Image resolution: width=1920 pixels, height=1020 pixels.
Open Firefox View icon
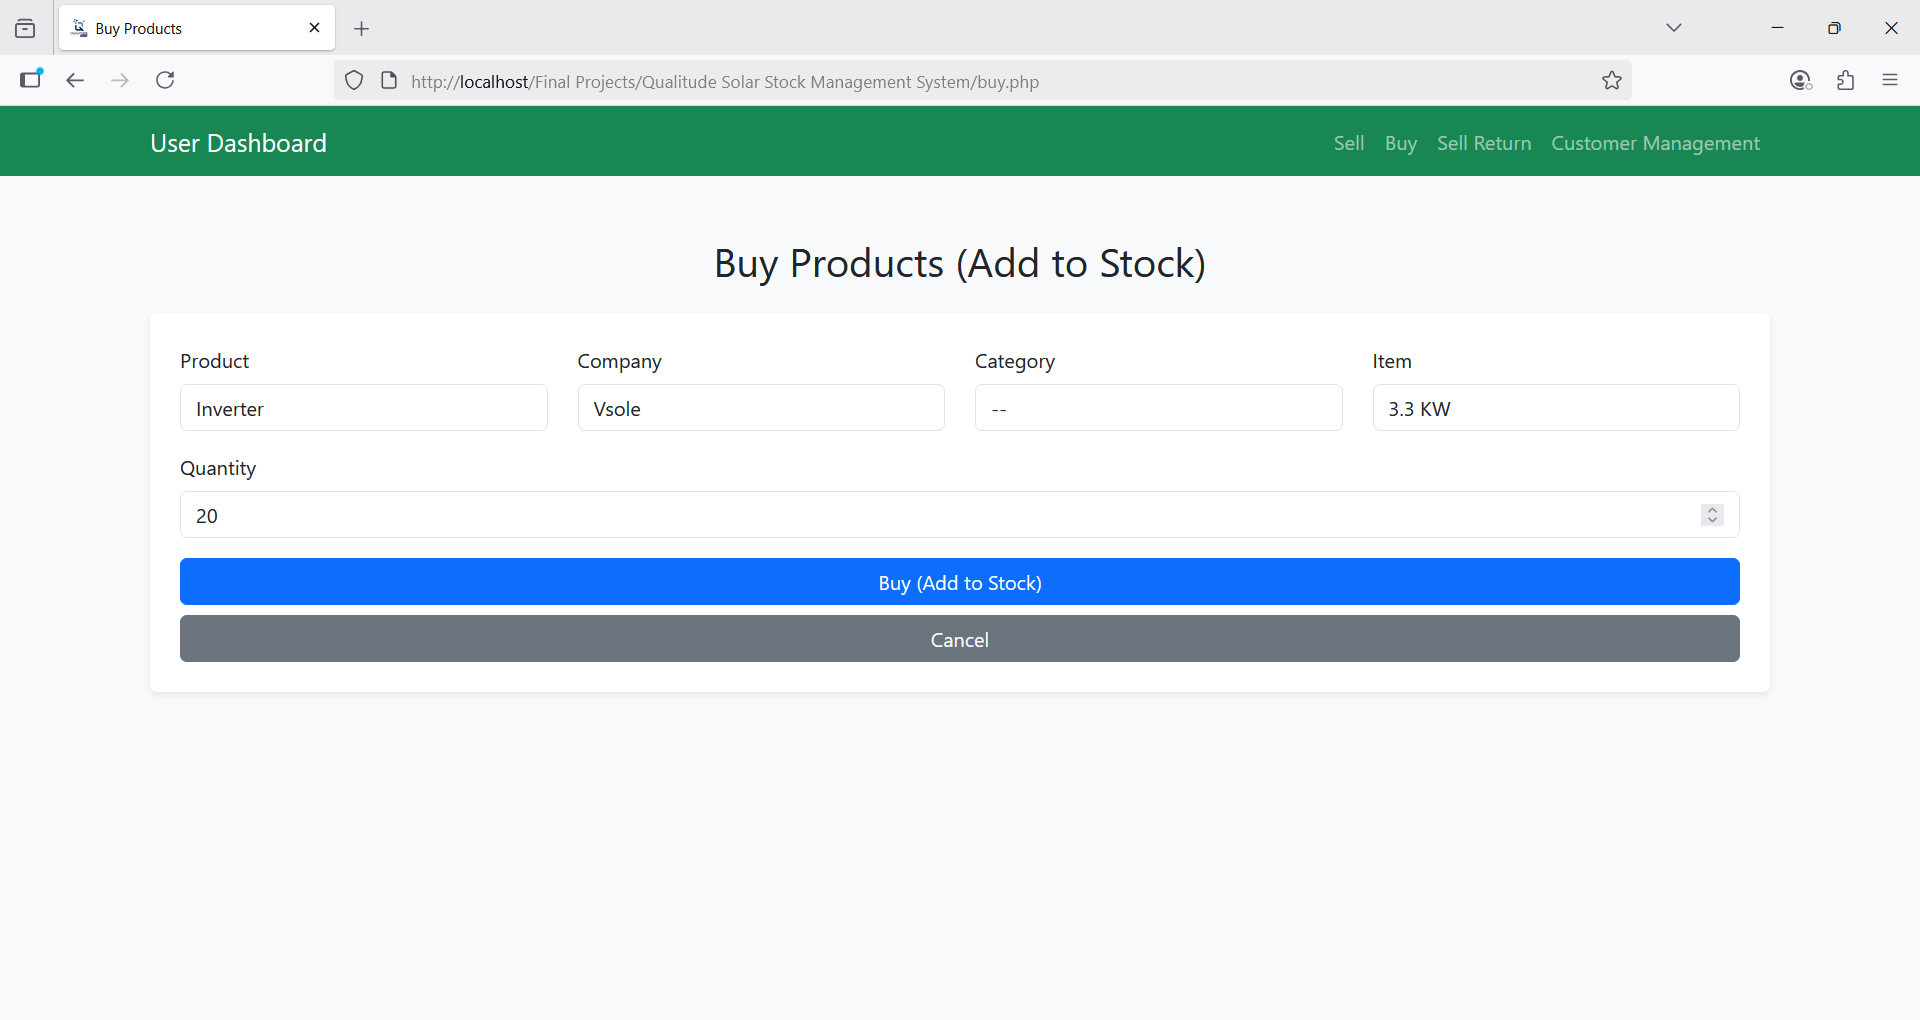pos(25,29)
